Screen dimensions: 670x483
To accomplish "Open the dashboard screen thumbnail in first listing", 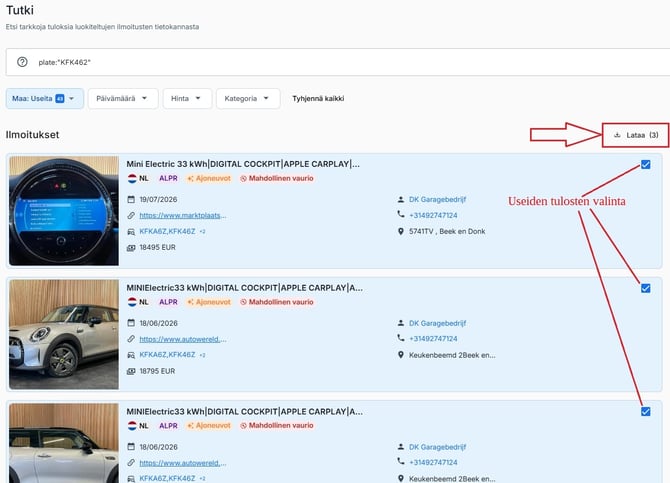I will 64,211.
